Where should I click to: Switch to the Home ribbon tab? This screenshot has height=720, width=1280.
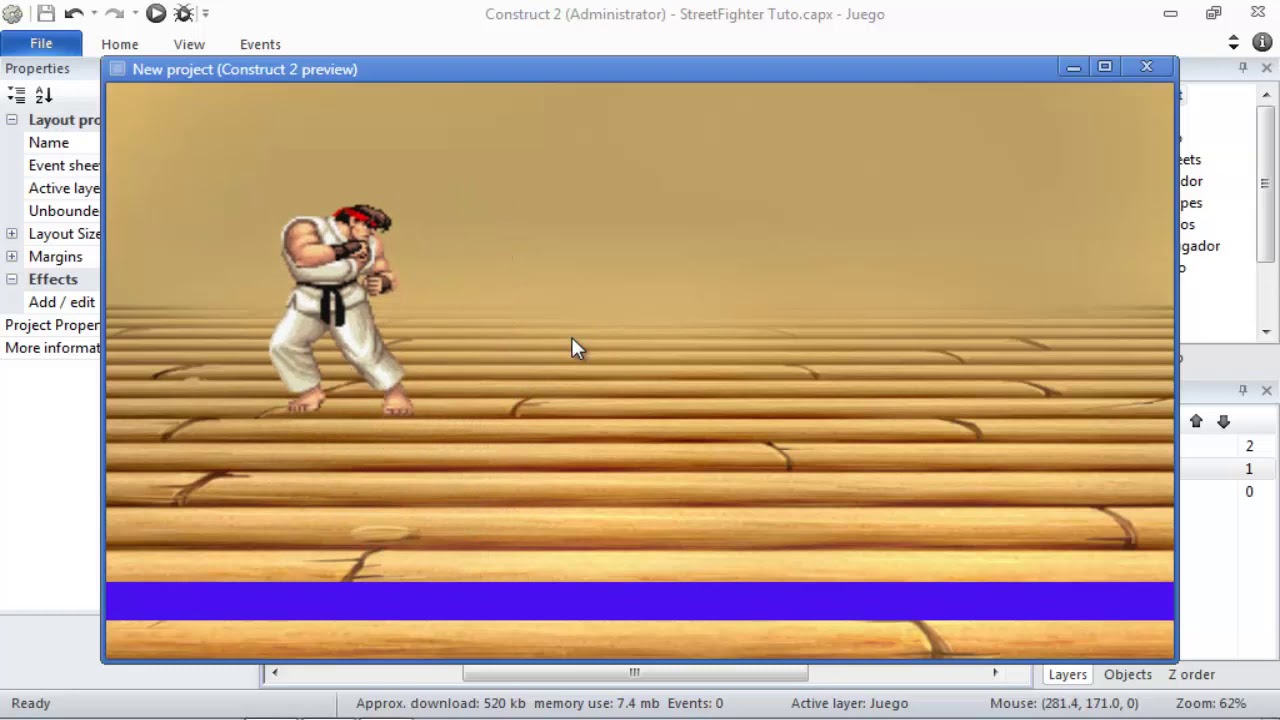pos(120,44)
